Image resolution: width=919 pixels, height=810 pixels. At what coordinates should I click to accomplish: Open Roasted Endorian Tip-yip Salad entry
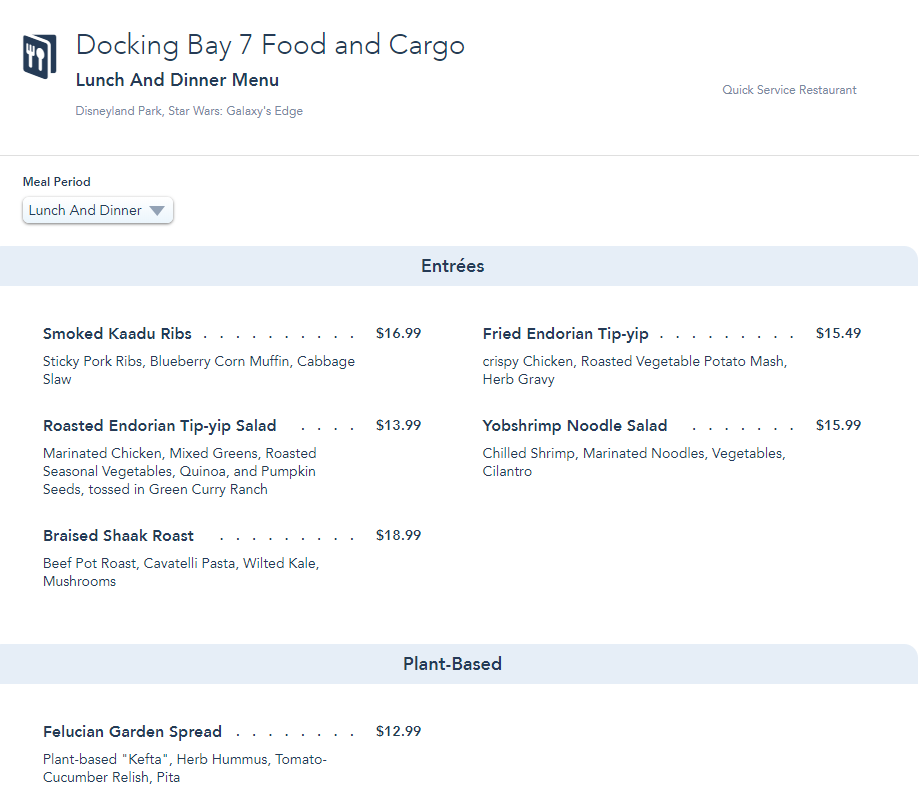[160, 426]
